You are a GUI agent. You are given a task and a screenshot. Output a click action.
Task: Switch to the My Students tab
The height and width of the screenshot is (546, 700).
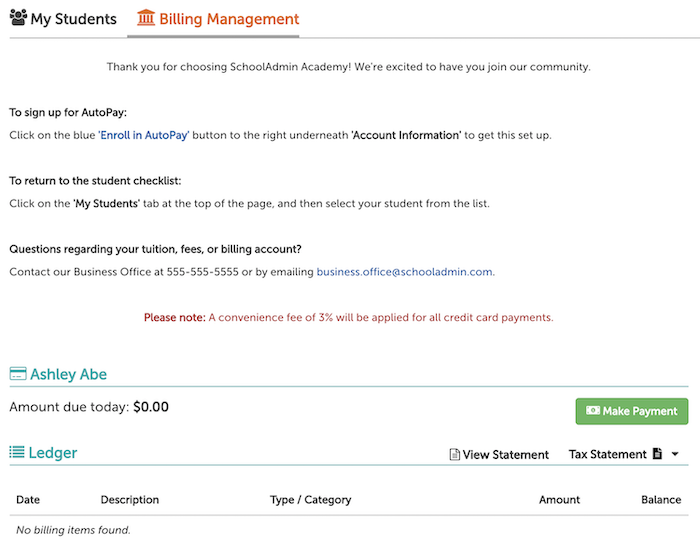63,18
